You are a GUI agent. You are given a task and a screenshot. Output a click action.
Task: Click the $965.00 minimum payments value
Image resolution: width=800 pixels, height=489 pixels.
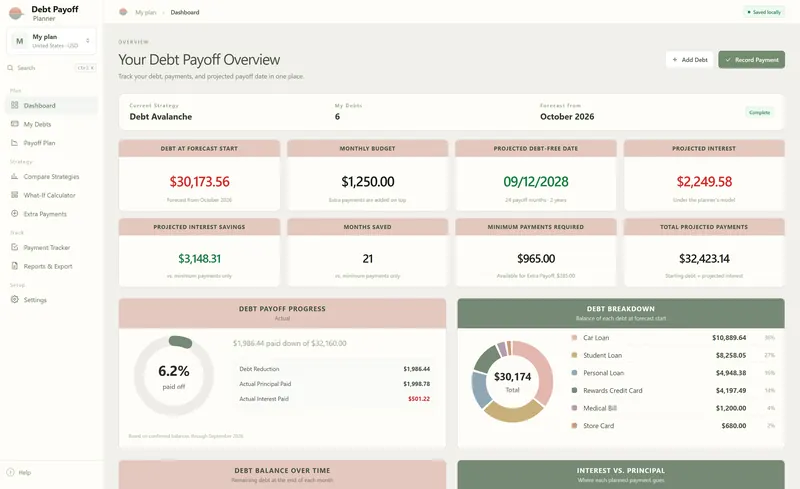pos(536,259)
